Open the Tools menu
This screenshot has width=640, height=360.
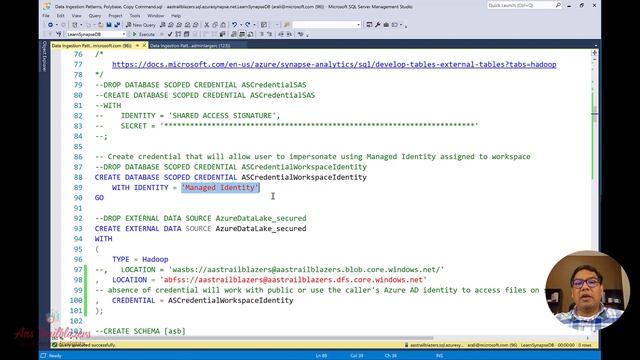coord(135,16)
